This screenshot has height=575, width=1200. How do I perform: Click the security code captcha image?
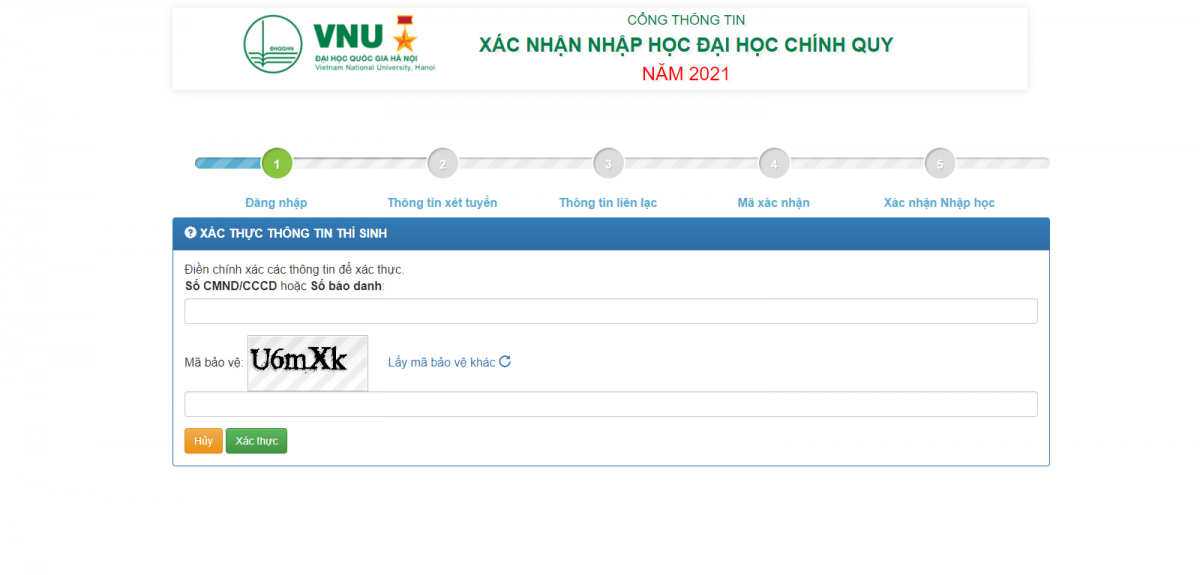coord(307,362)
